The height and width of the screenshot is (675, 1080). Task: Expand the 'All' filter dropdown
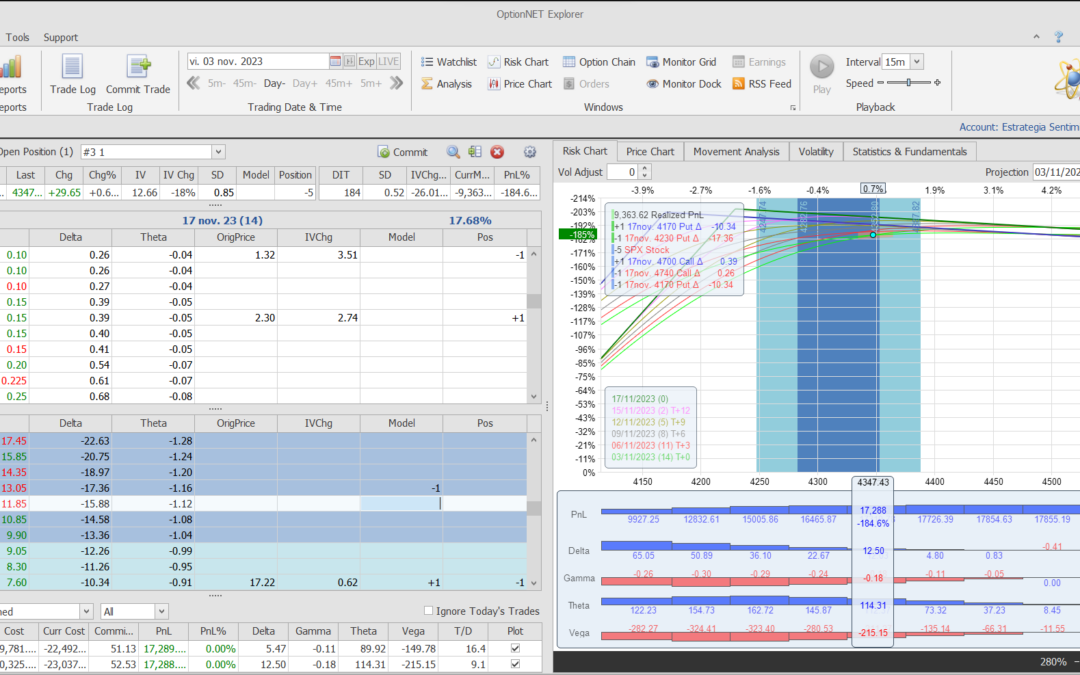click(161, 611)
